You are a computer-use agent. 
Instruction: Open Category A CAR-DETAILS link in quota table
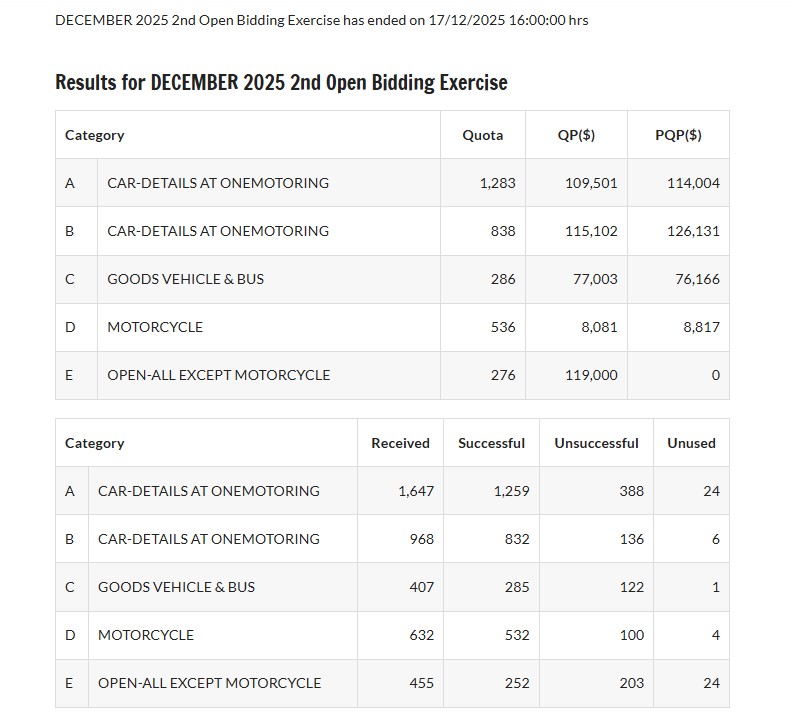(x=218, y=183)
